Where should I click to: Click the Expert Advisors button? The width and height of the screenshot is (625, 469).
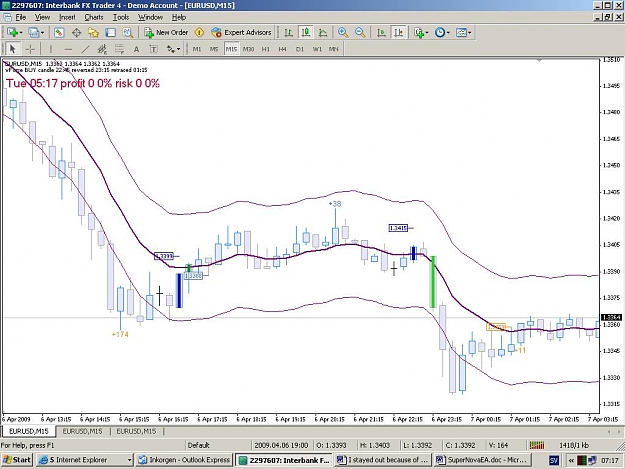(241, 32)
